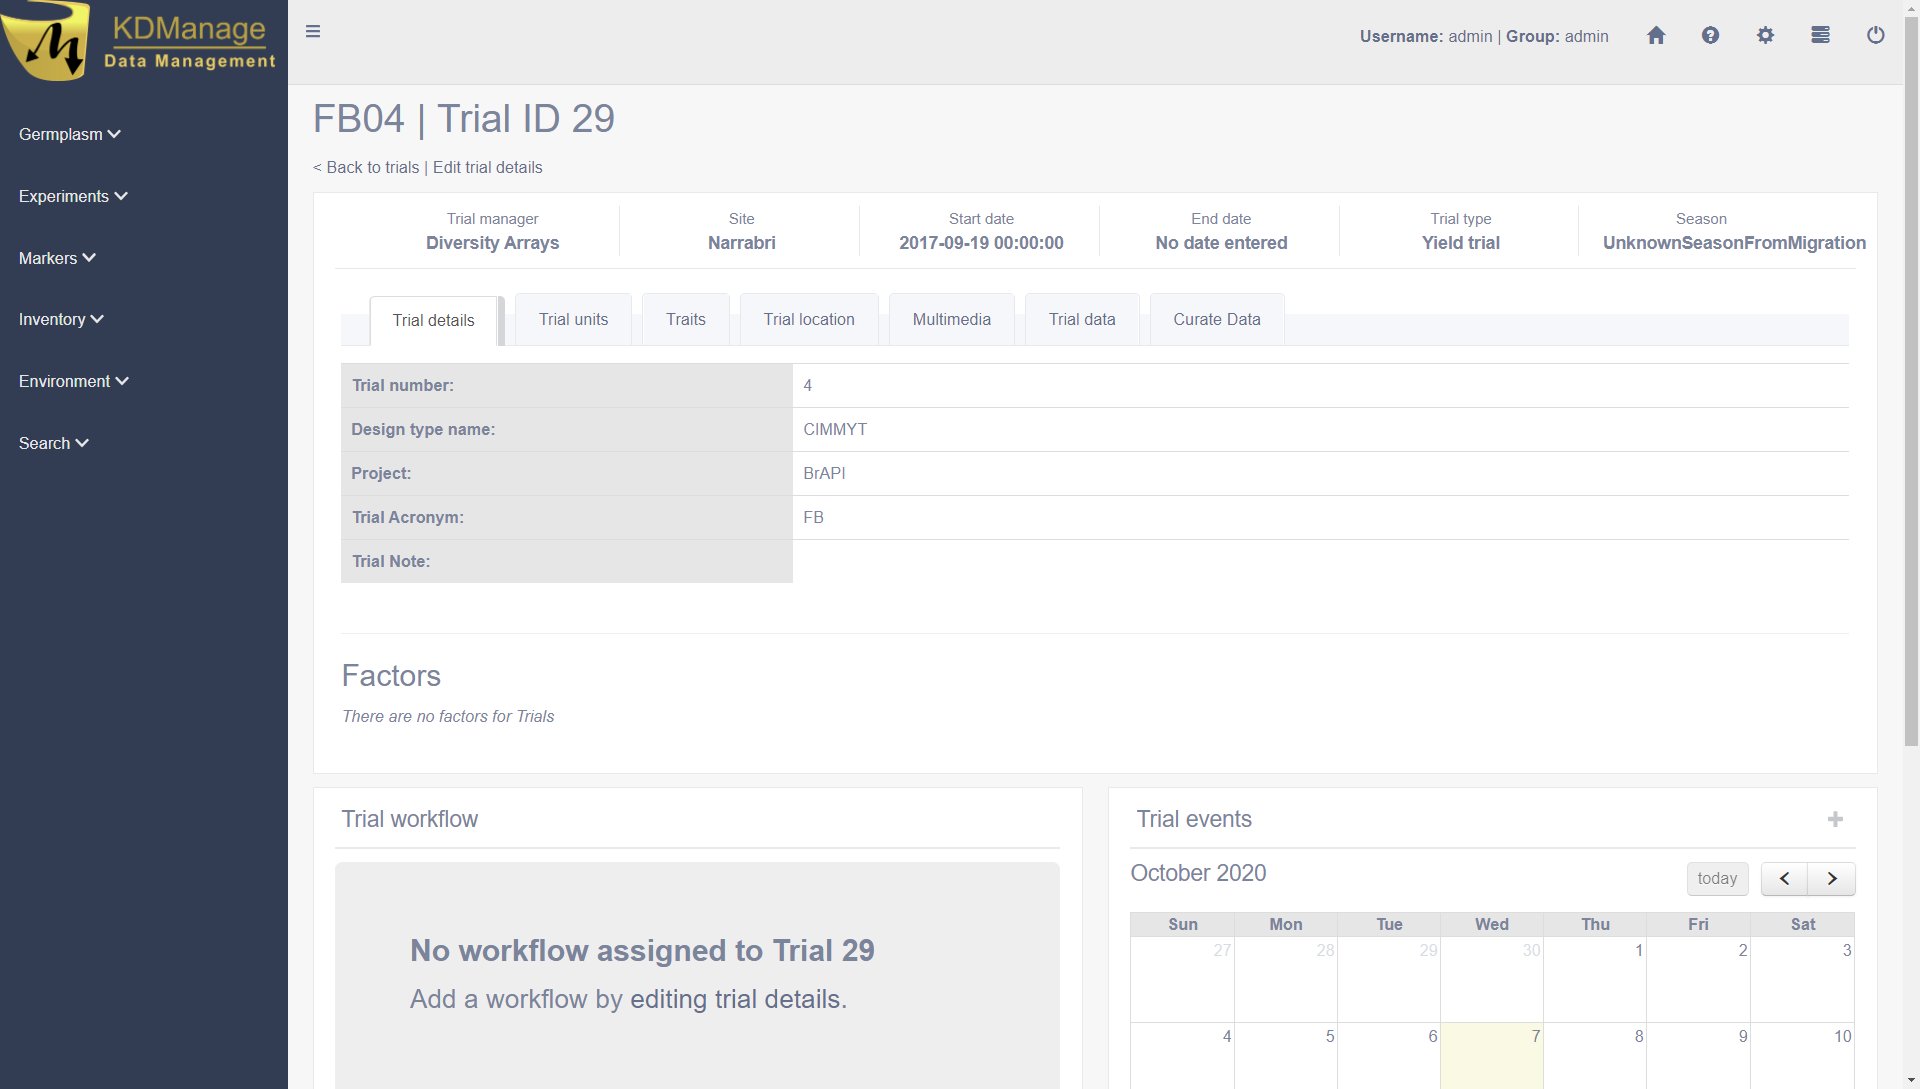Click the page vertical scrollbar

1911,400
